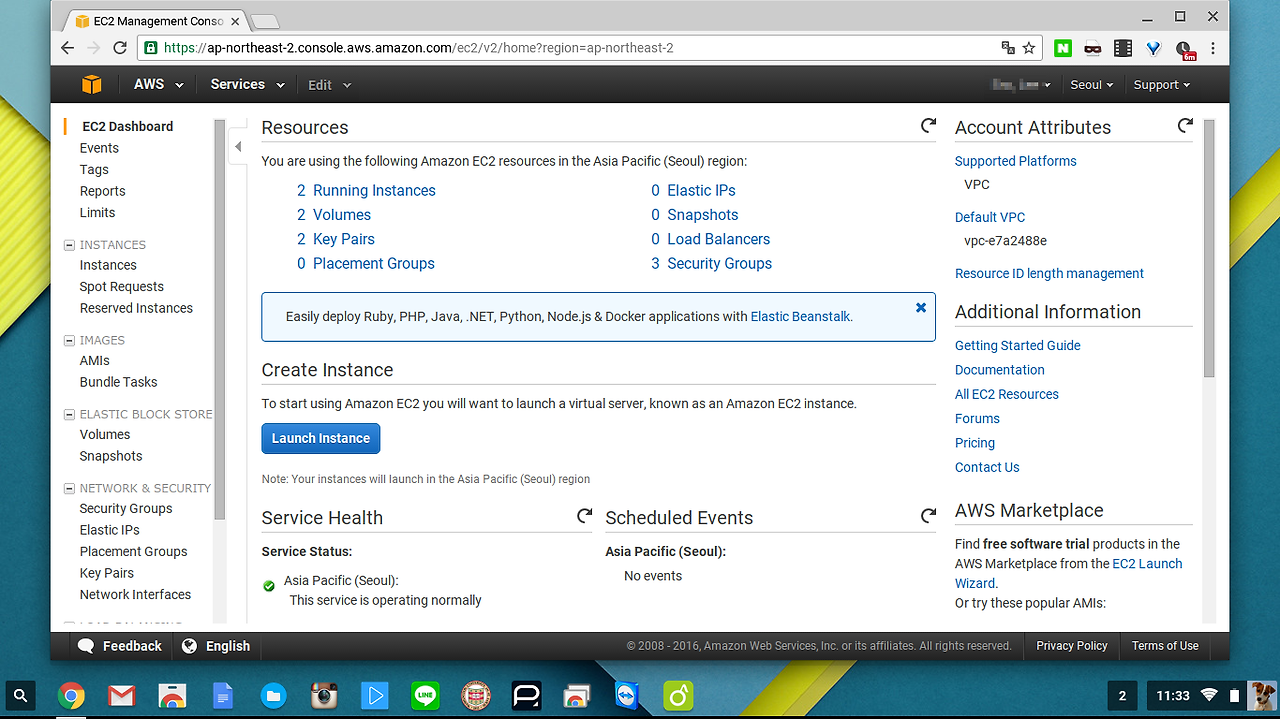Open Google Docs from the shelf
The width and height of the screenshot is (1280, 719).
[x=223, y=696]
